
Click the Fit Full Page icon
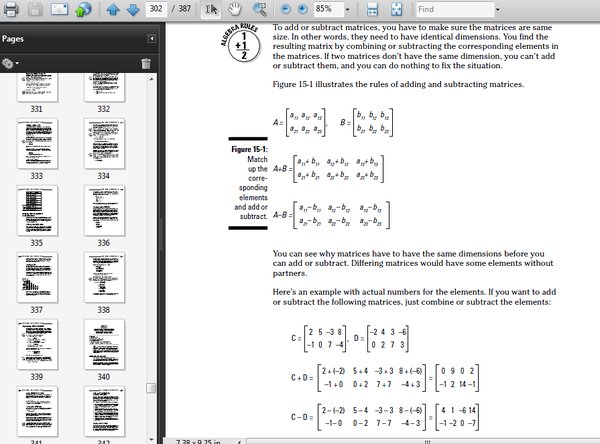coord(397,9)
